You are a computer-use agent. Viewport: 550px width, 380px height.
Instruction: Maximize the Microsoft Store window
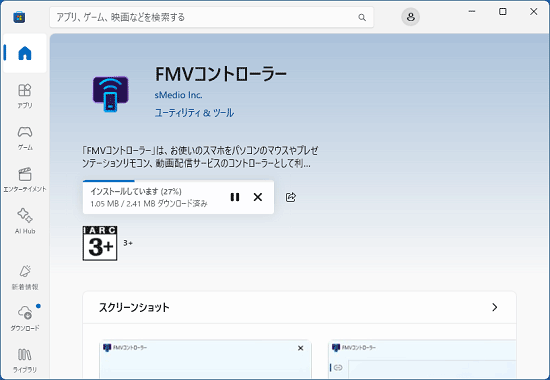503,12
